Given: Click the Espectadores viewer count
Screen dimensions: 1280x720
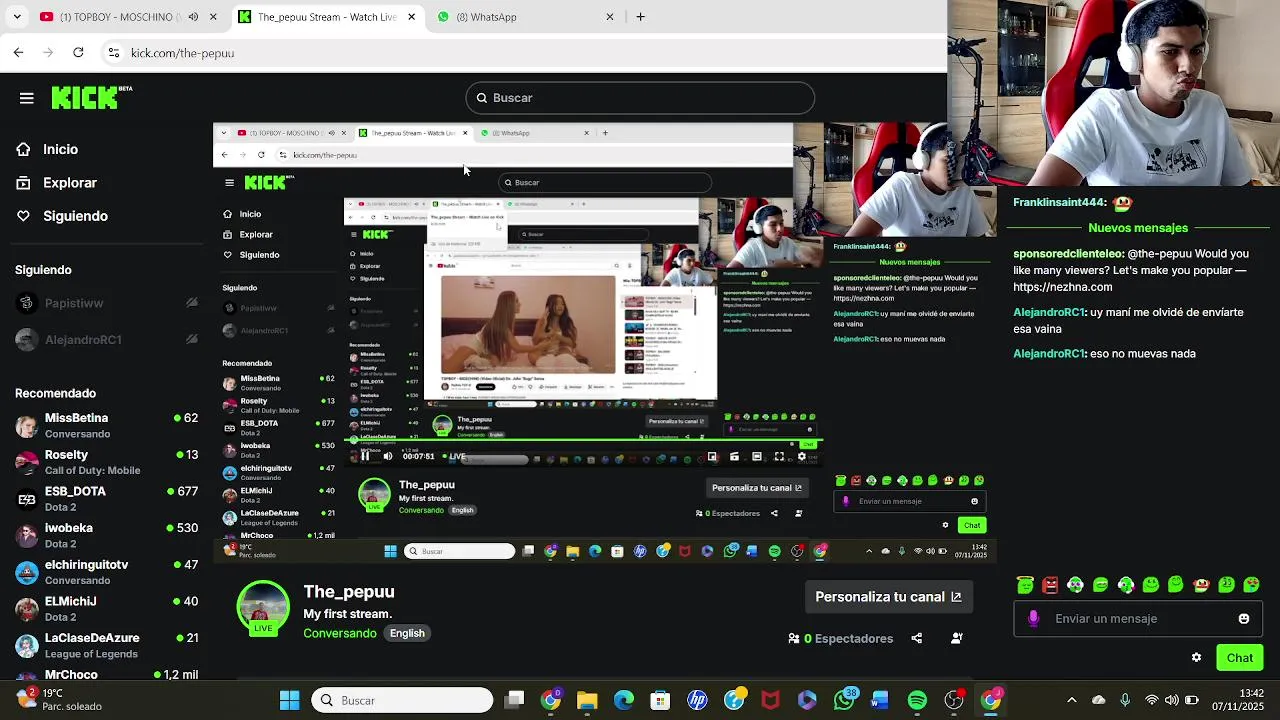Looking at the screenshot, I should tap(840, 638).
